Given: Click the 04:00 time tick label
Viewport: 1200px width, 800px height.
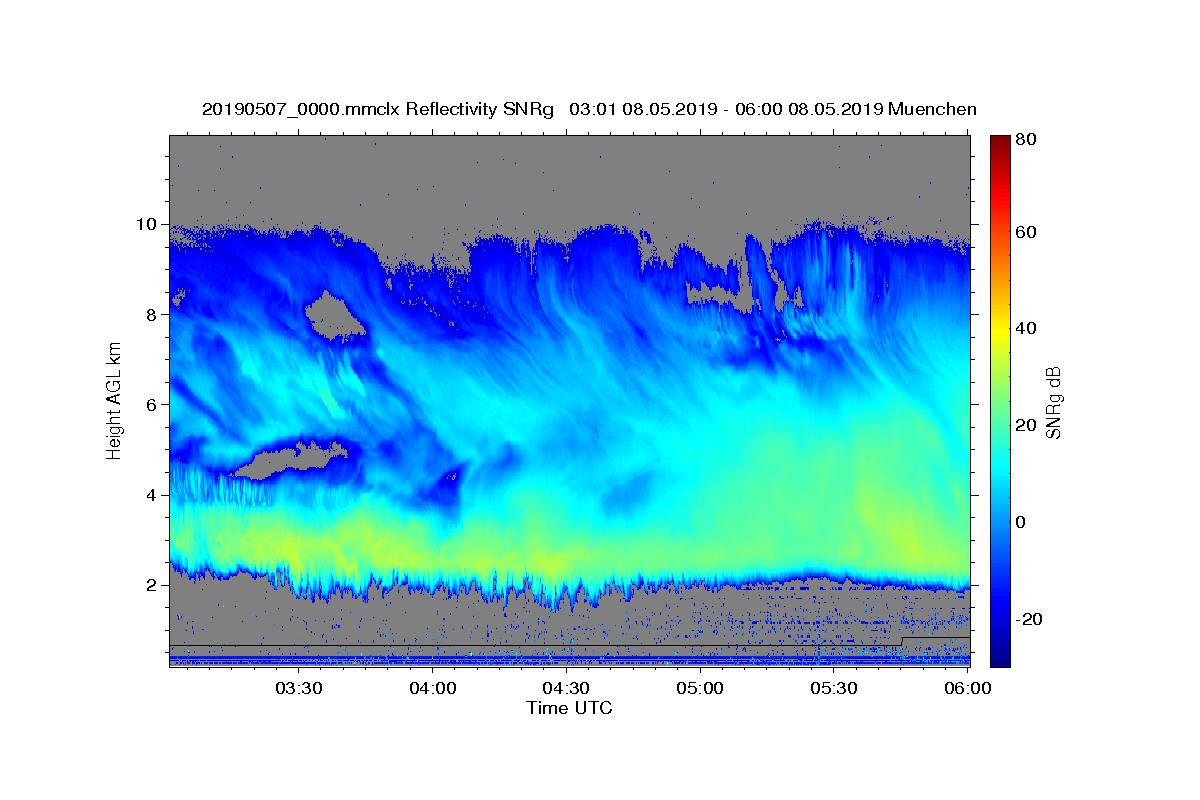Looking at the screenshot, I should 432,689.
